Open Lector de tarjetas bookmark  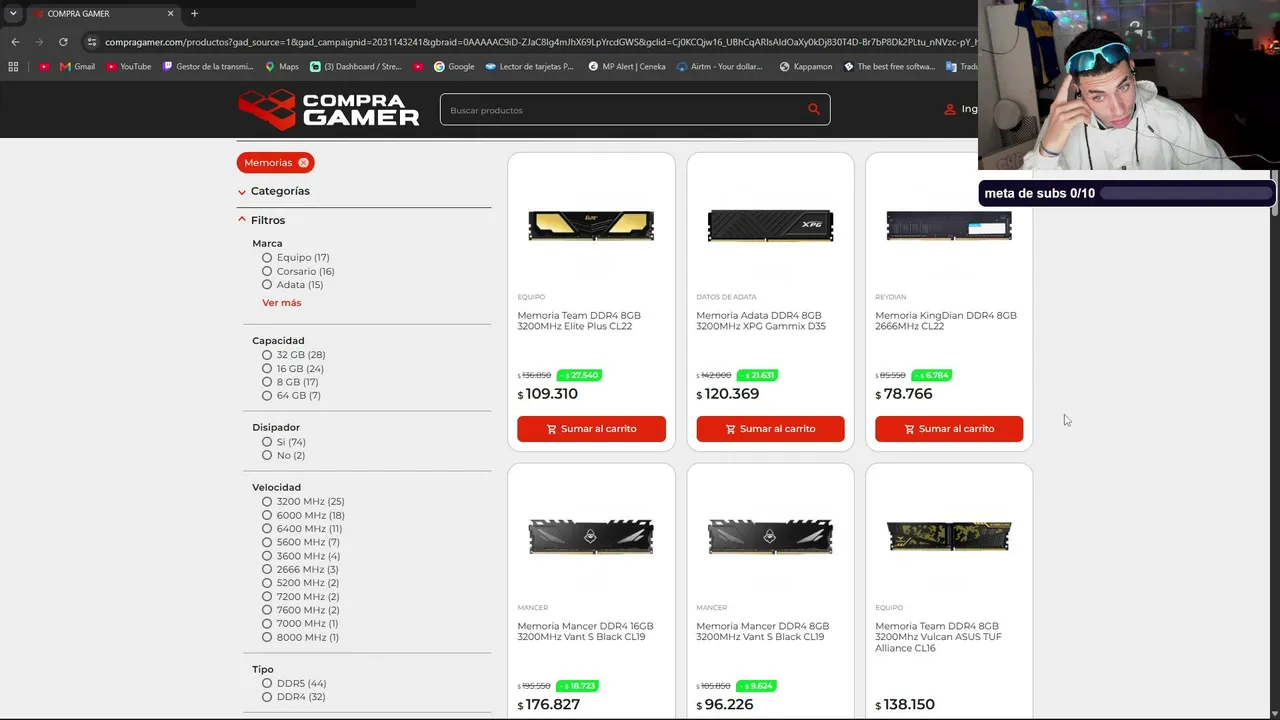529,67
